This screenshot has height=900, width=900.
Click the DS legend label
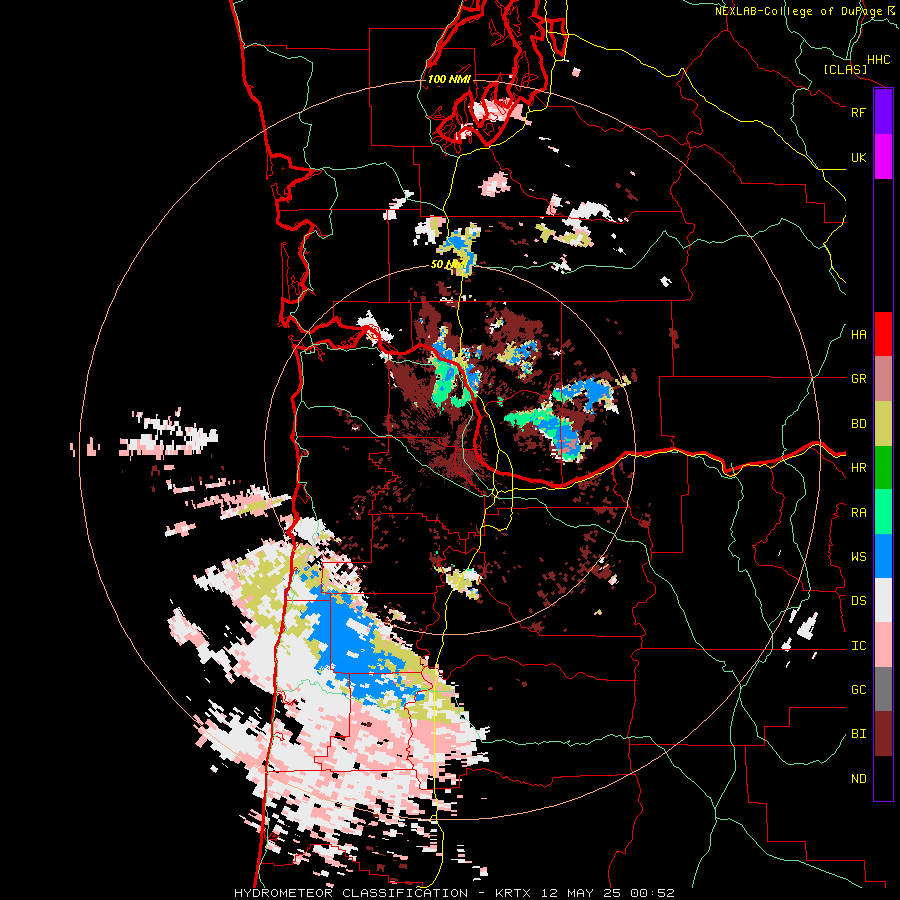coord(858,601)
